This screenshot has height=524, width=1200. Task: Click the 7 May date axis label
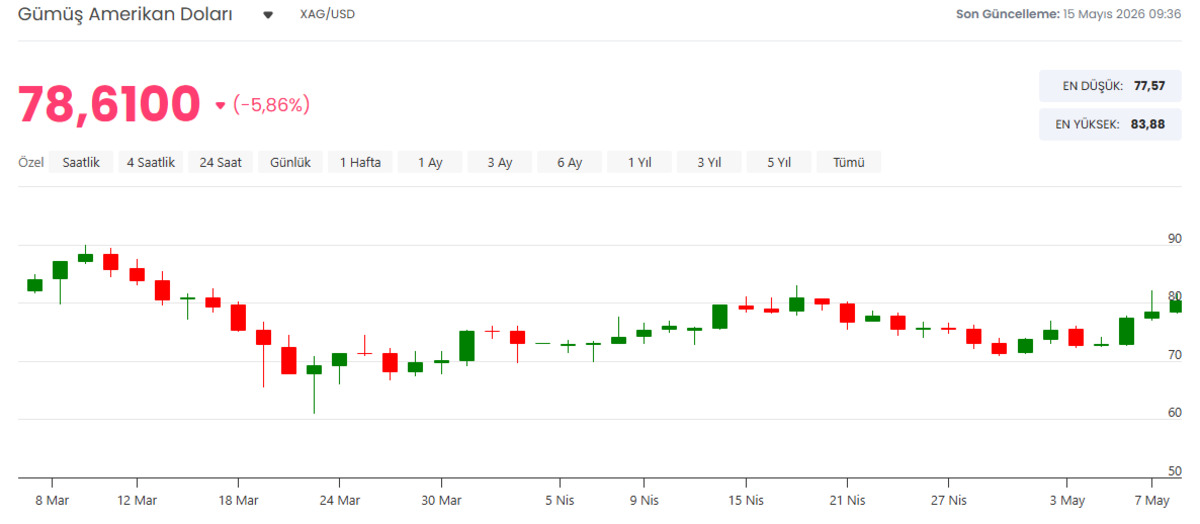1151,500
